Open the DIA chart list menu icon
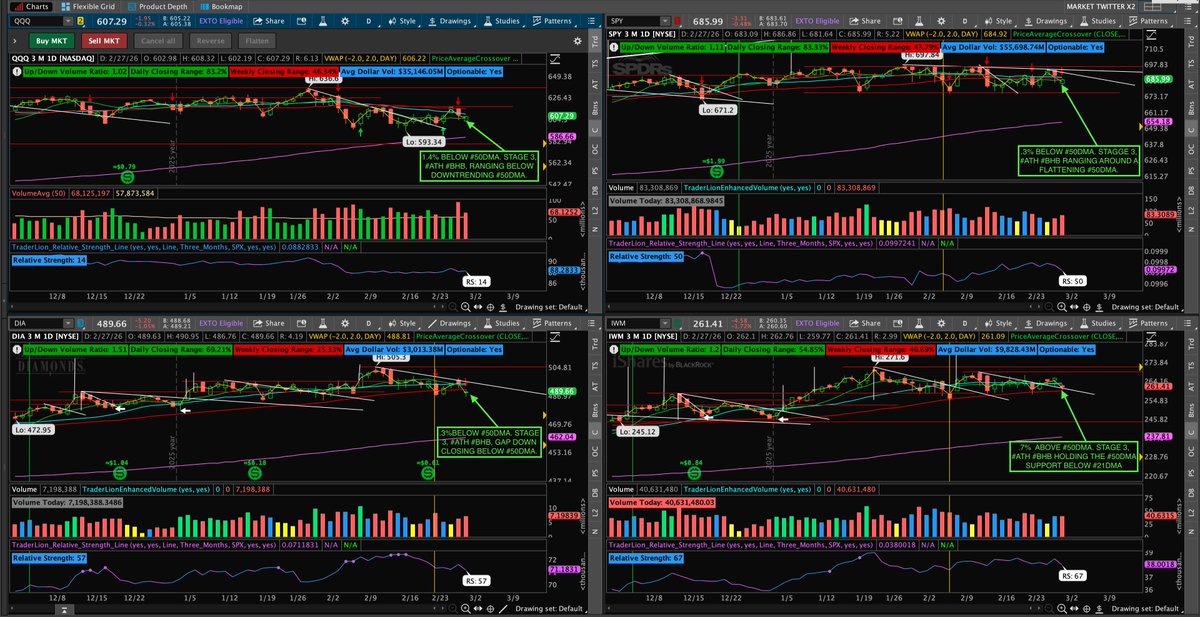Screen dimensions: 1200x617 pos(591,323)
